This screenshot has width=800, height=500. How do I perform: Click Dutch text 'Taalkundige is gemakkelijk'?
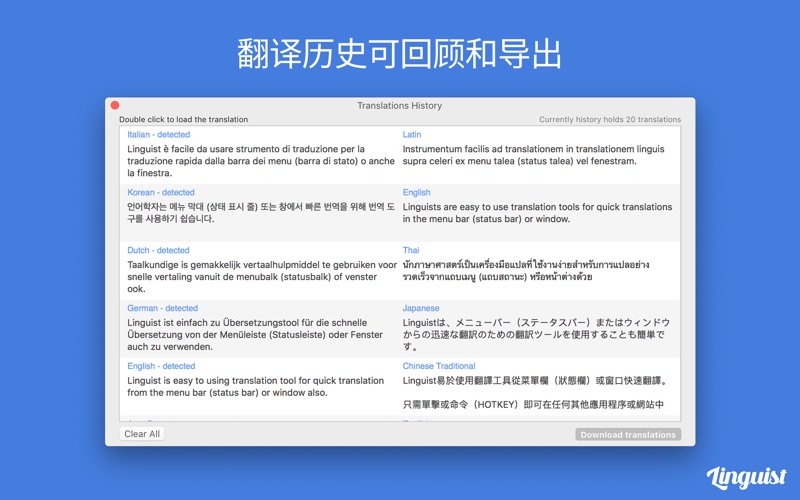click(262, 277)
